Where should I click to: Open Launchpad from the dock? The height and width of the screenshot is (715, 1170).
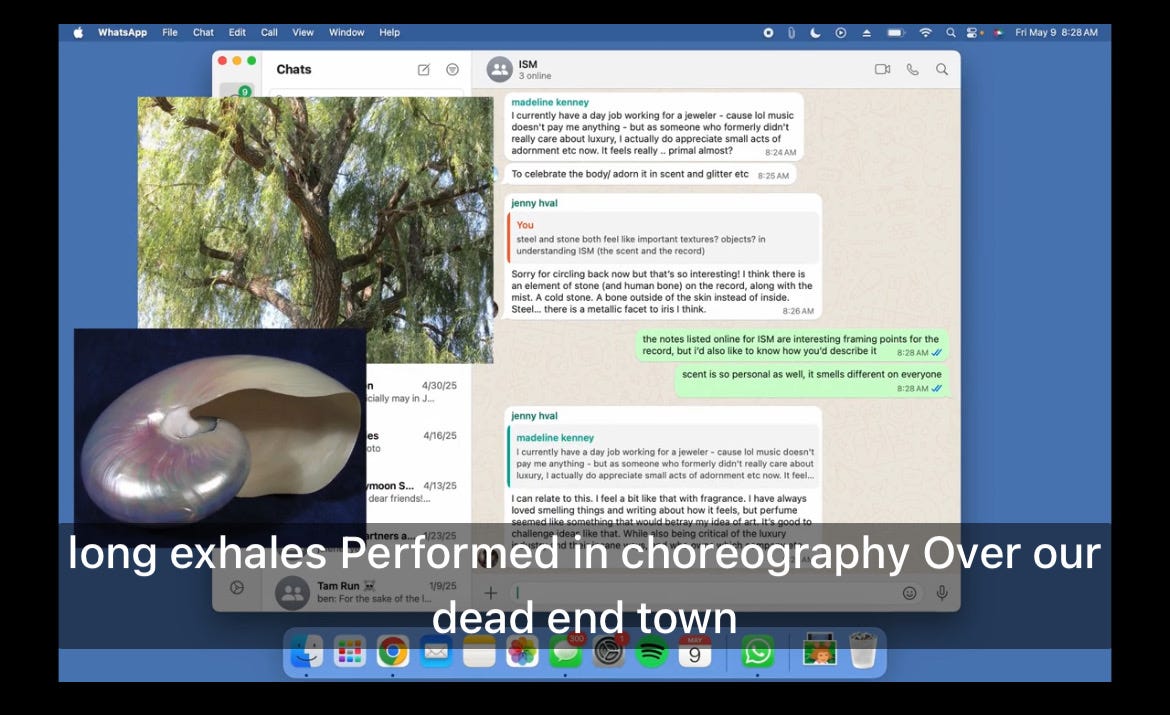coord(349,652)
